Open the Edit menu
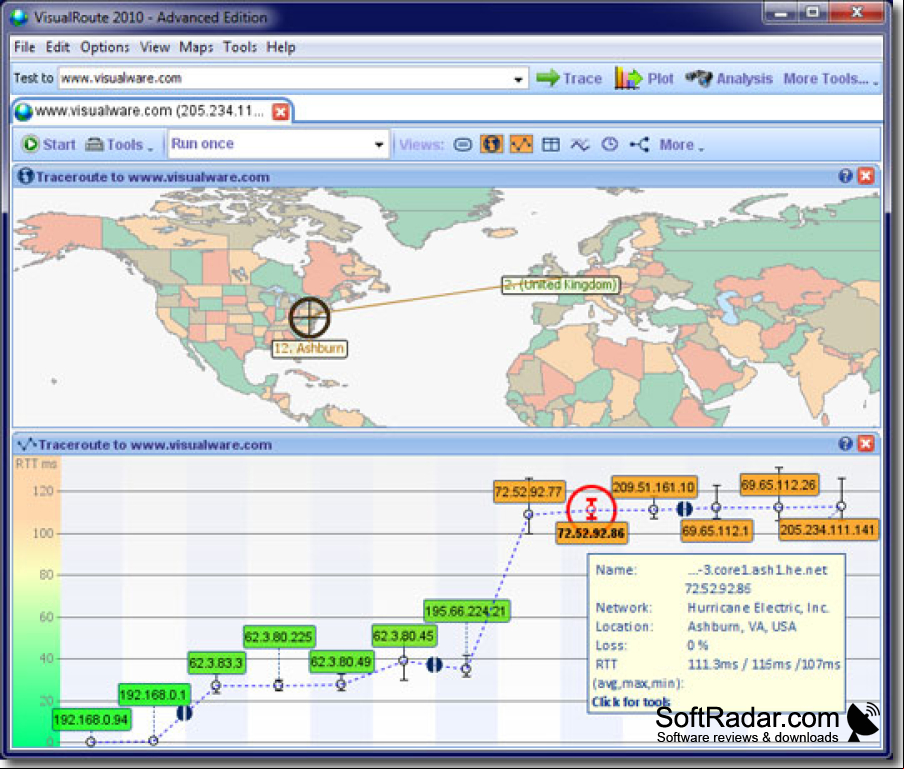 [x=58, y=47]
